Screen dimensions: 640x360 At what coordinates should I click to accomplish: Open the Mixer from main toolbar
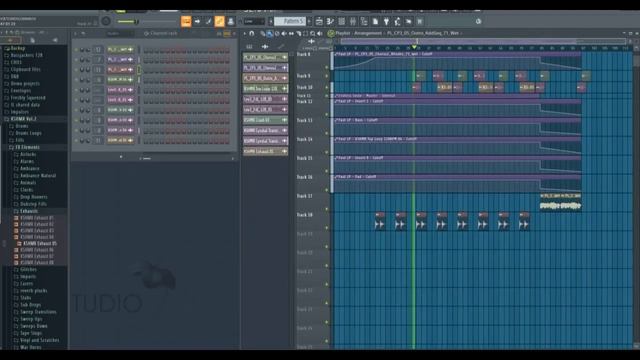(353, 21)
